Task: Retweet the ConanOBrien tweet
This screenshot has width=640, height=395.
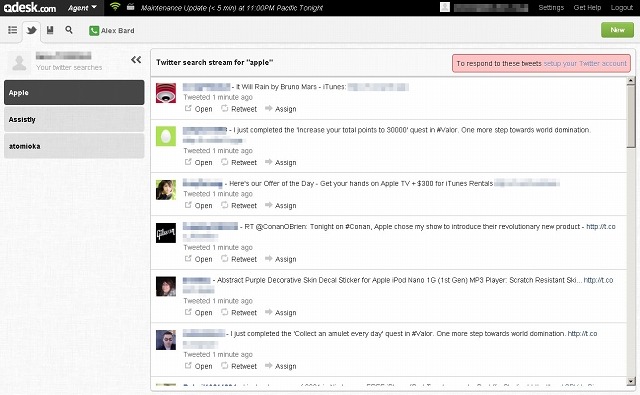Action: [x=239, y=259]
